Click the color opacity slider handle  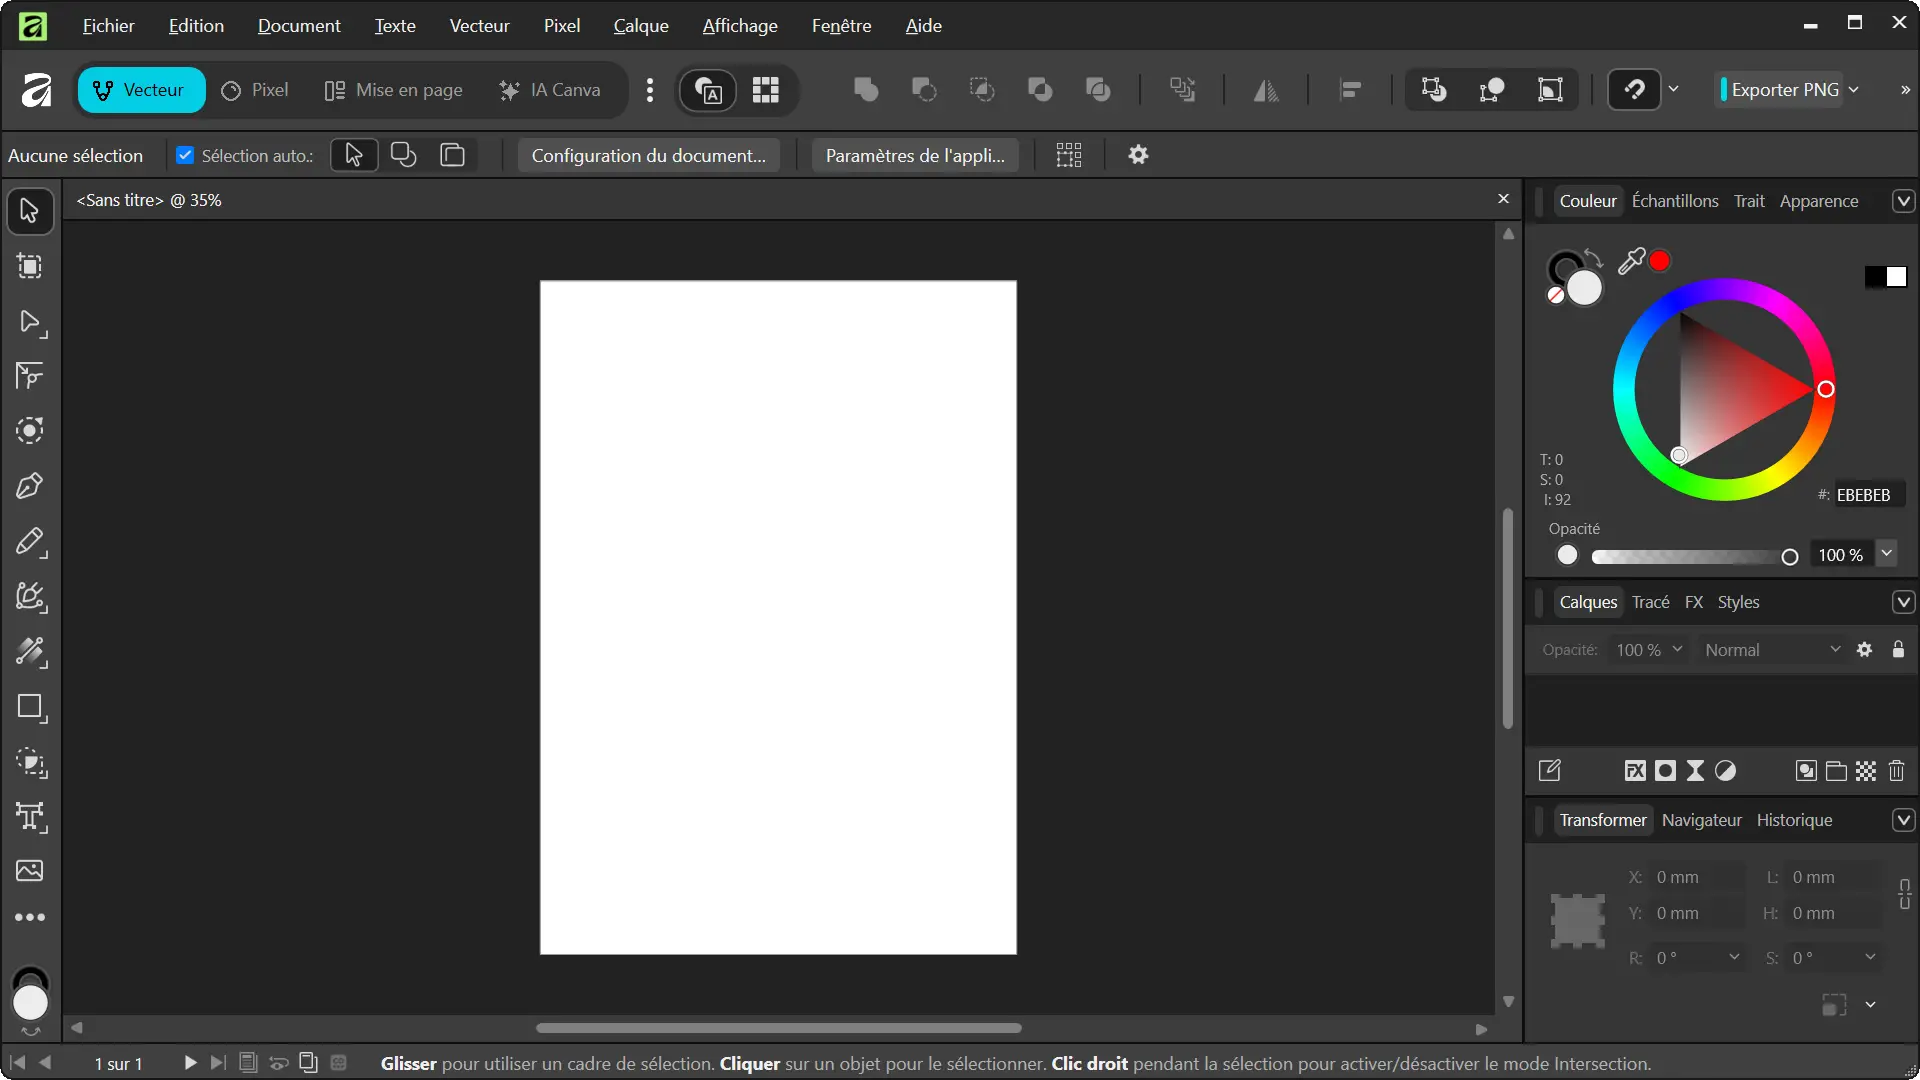pyautogui.click(x=1790, y=557)
